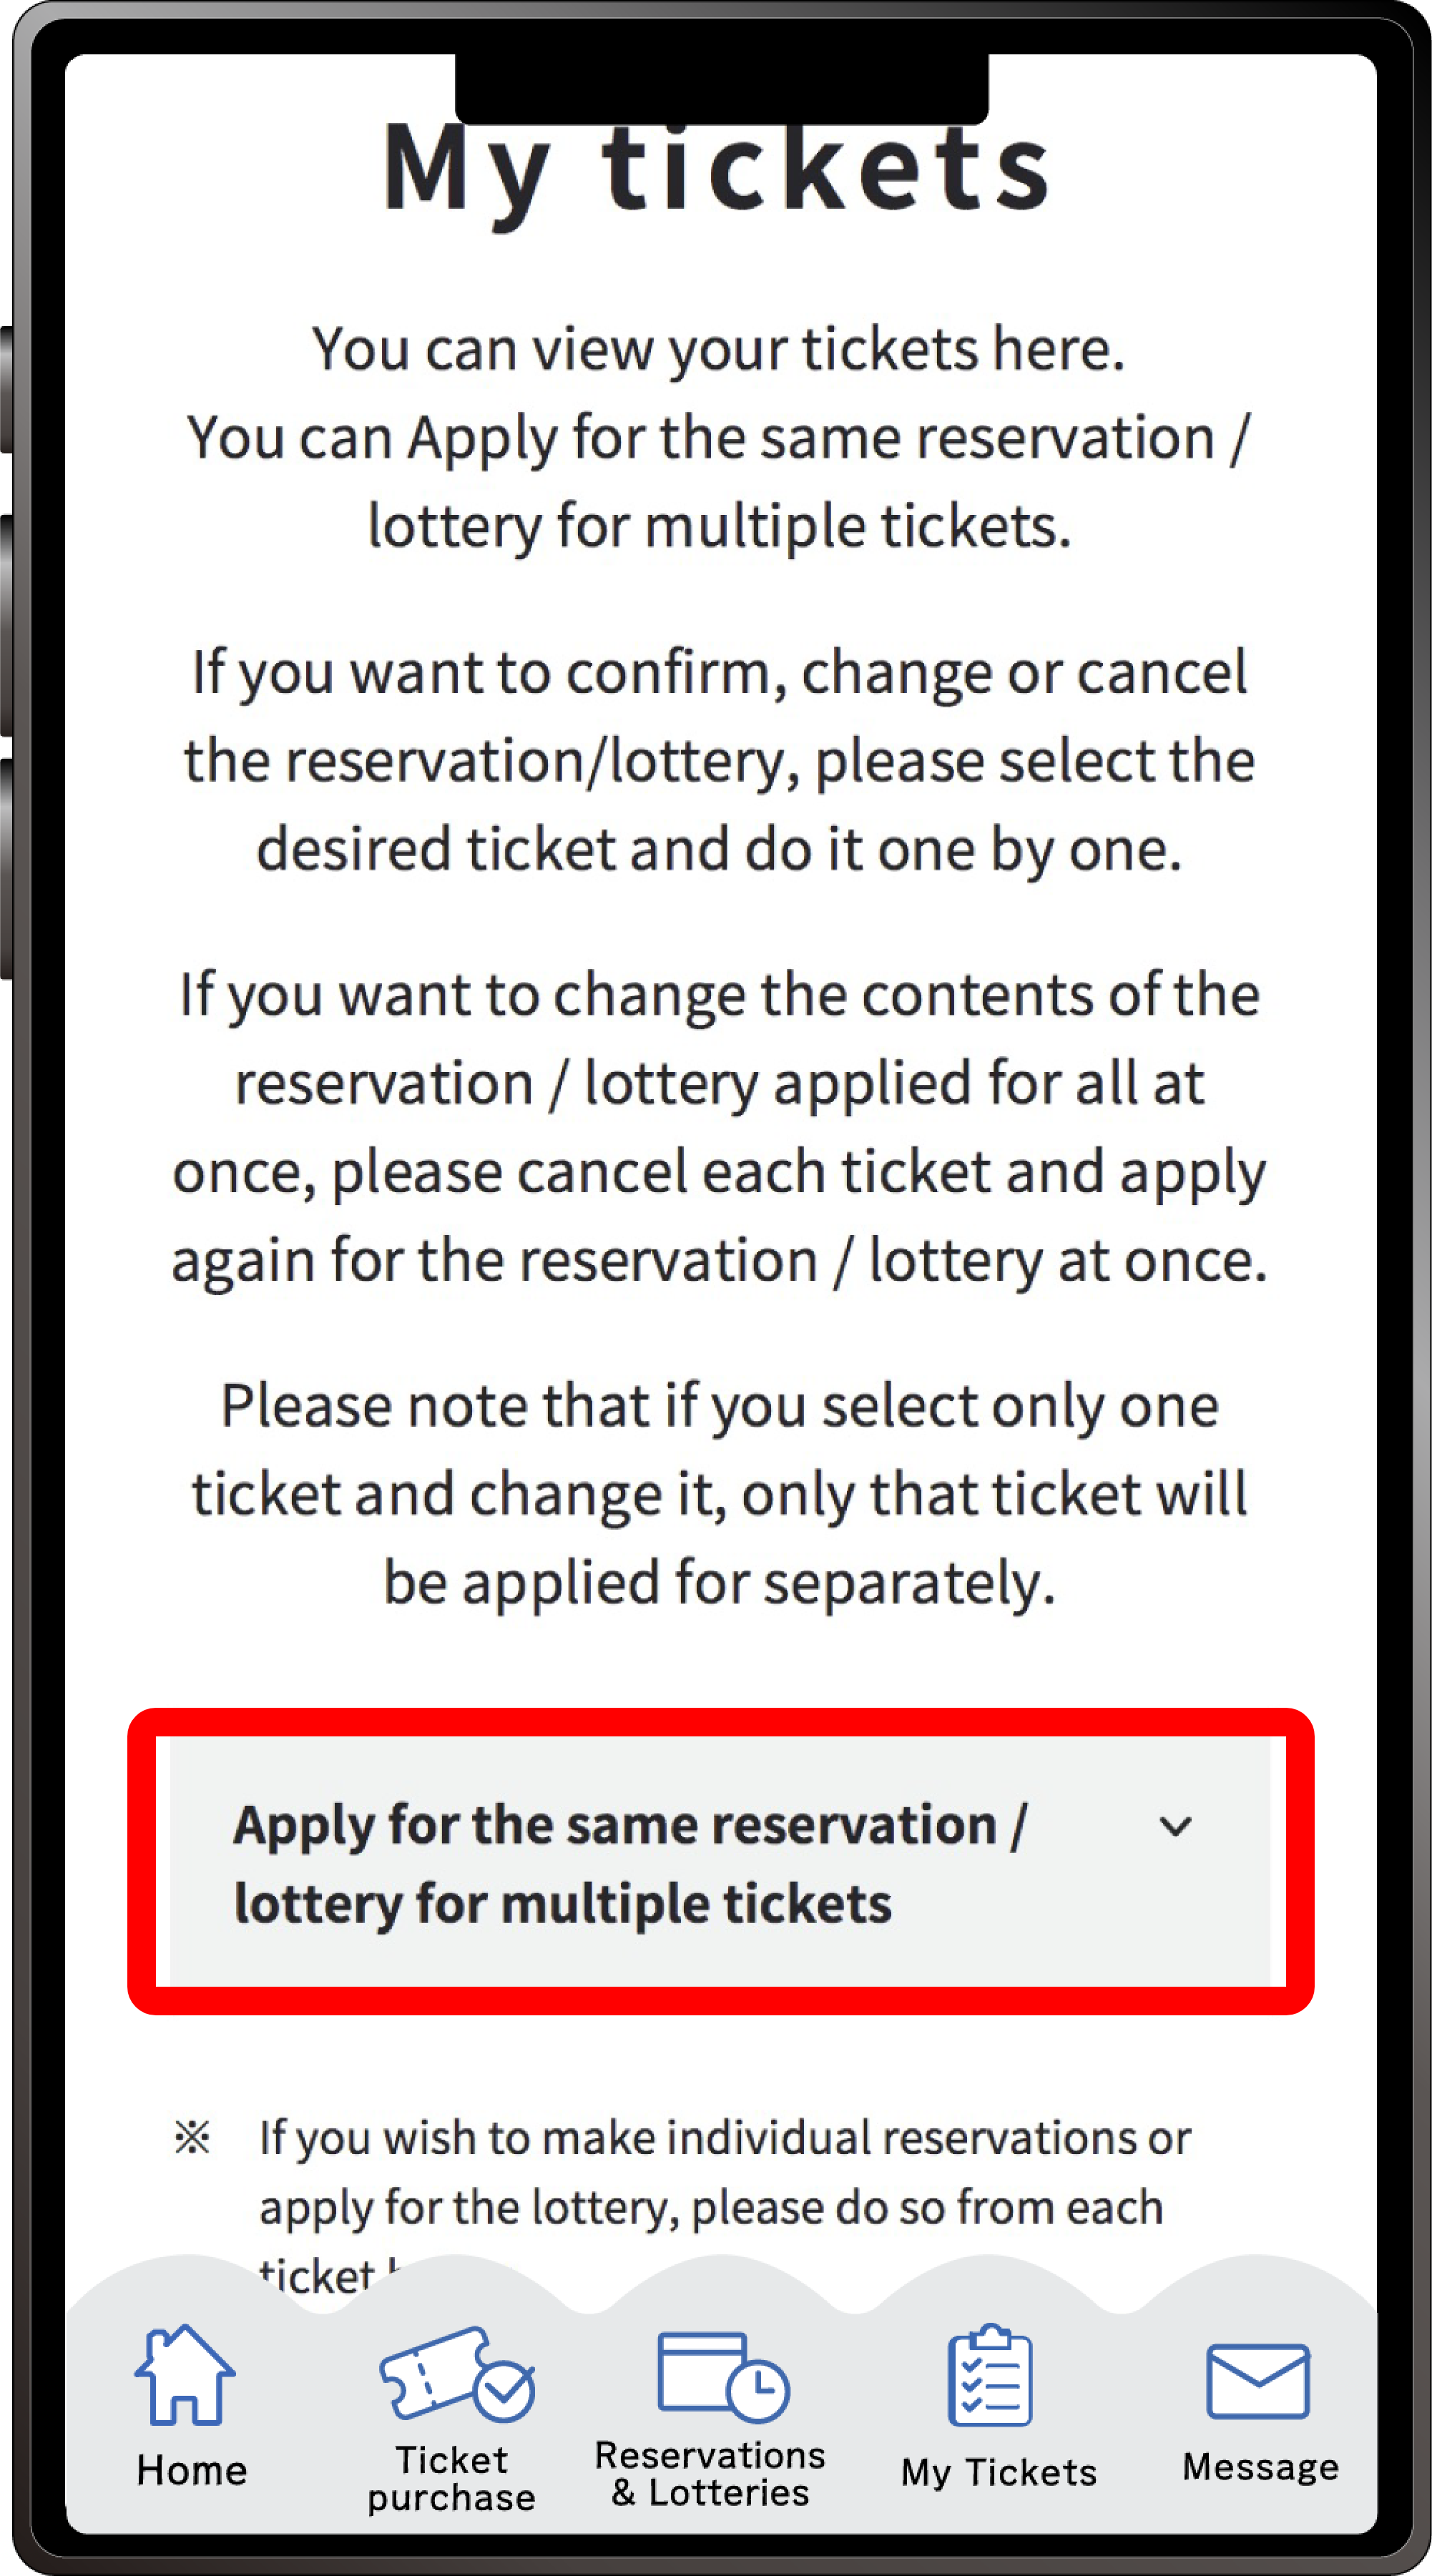
Task: Select the 'Please note' warning paragraph
Action: click(x=719, y=1495)
